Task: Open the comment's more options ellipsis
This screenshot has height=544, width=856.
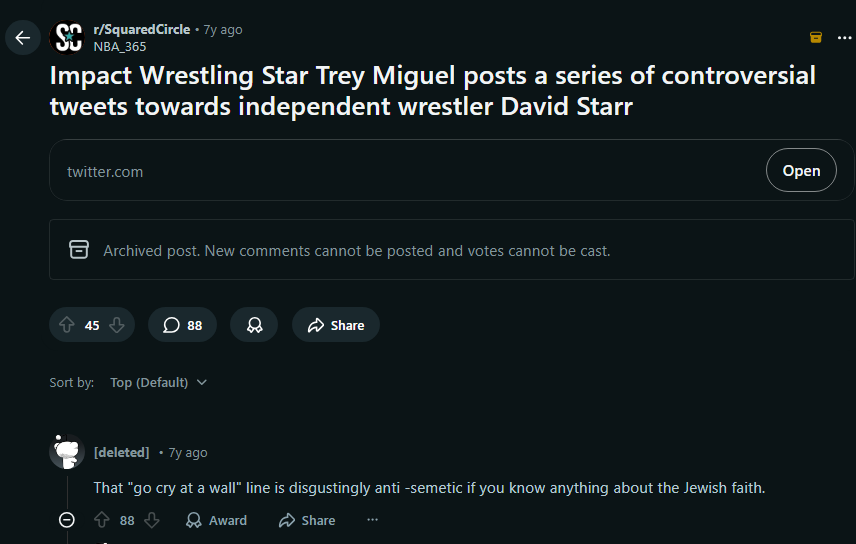Action: click(x=372, y=520)
